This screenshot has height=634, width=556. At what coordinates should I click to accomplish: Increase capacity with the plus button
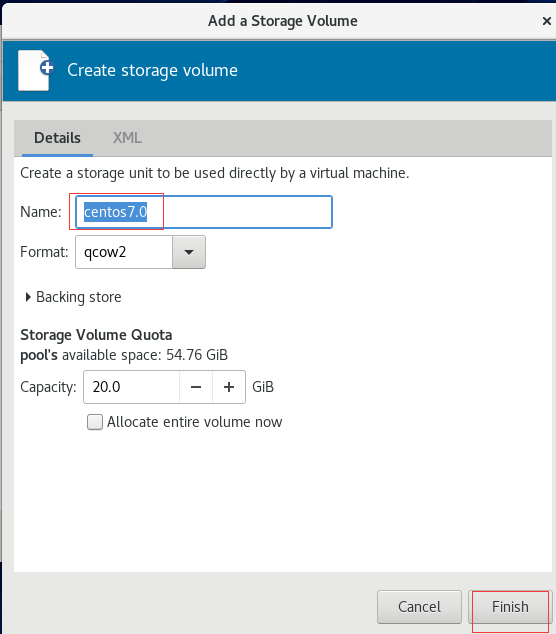[229, 387]
